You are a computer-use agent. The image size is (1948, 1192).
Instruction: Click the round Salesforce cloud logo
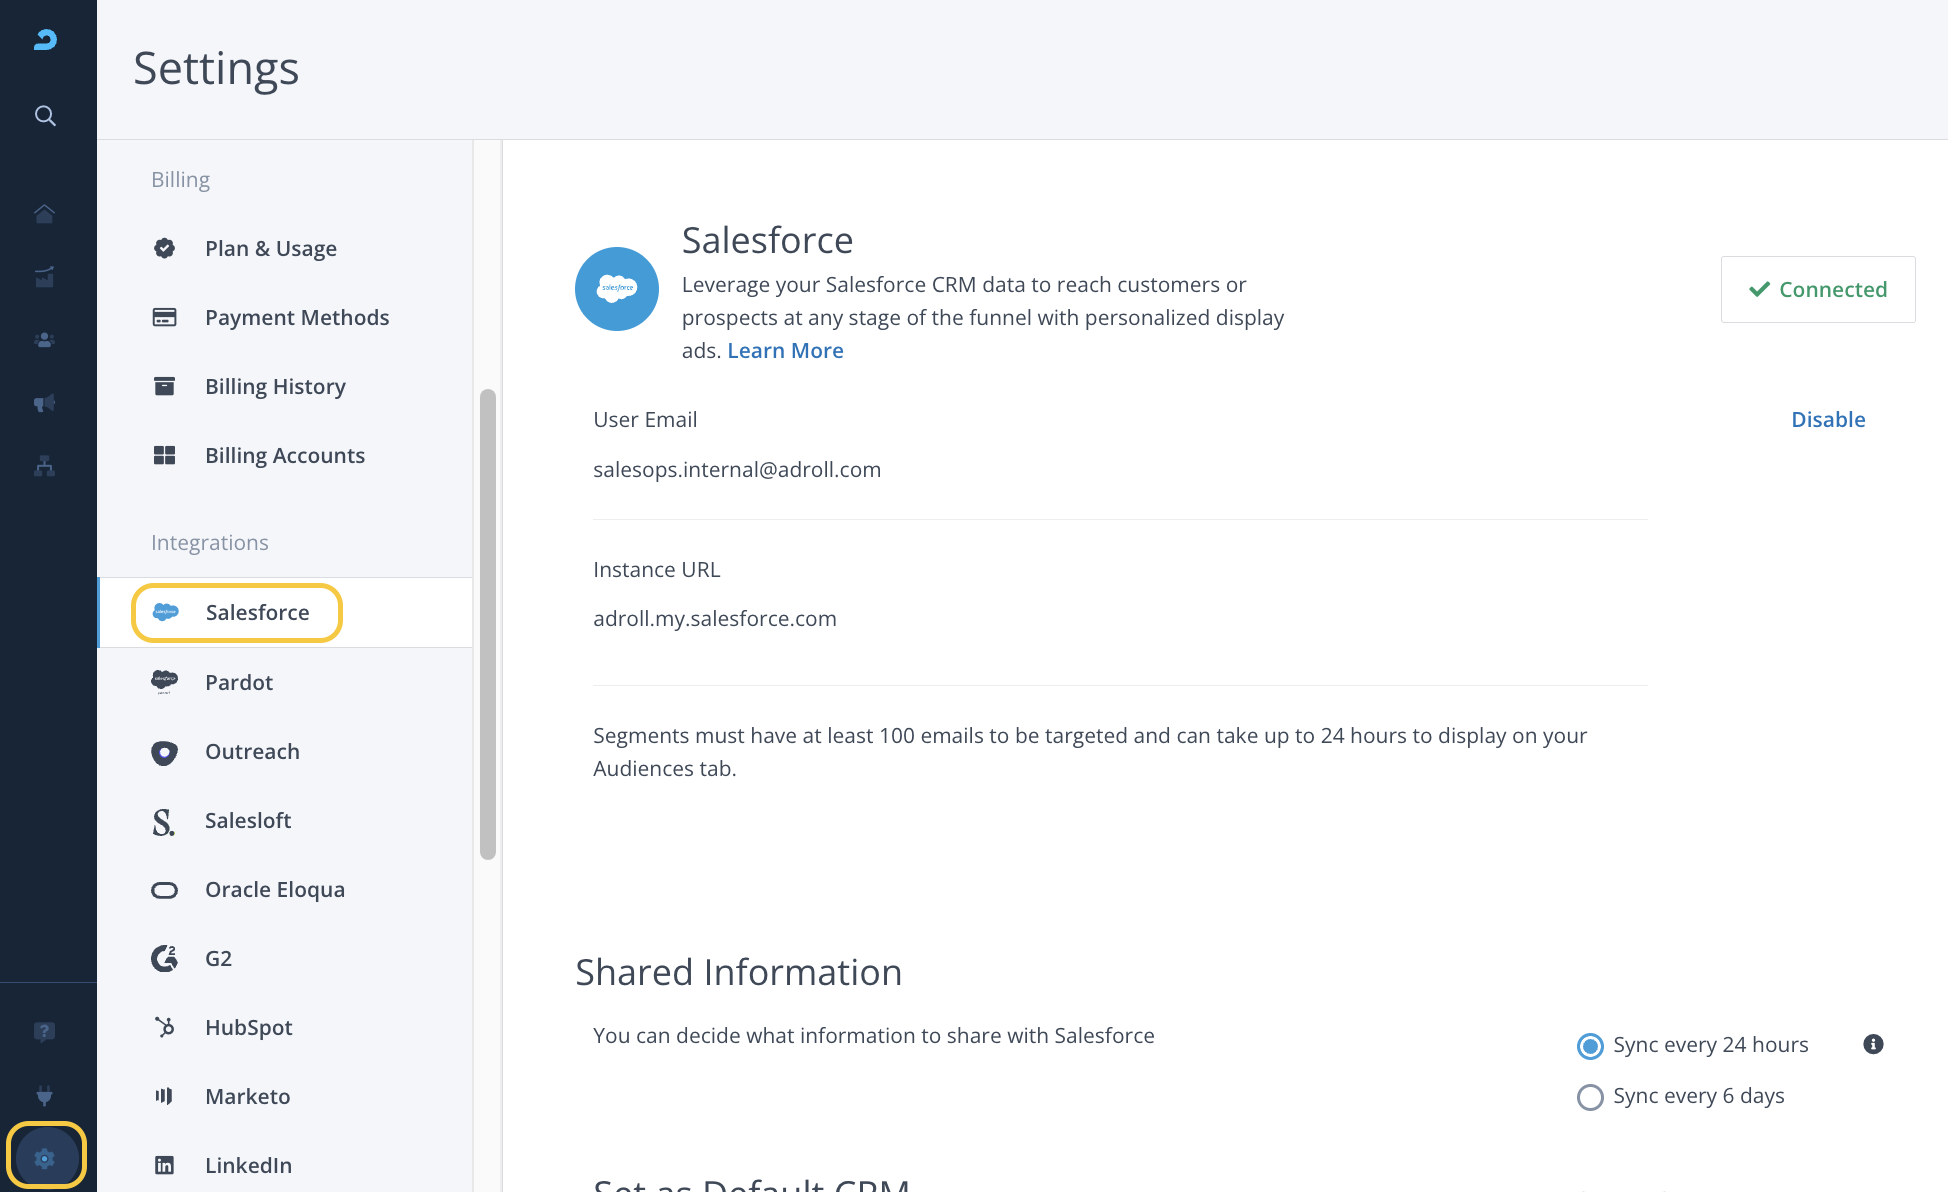click(x=617, y=289)
